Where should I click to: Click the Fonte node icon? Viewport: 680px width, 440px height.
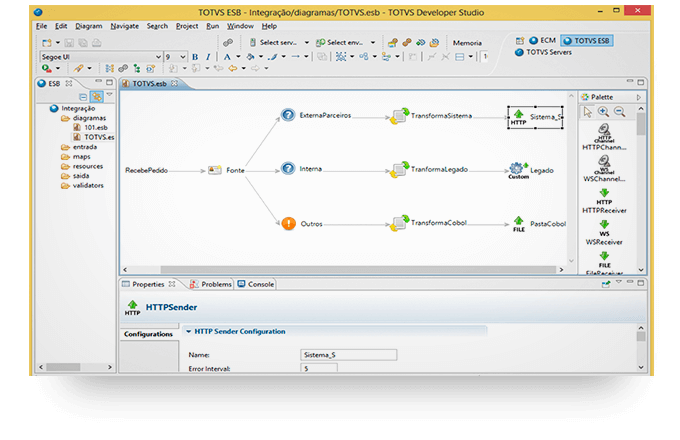click(215, 170)
